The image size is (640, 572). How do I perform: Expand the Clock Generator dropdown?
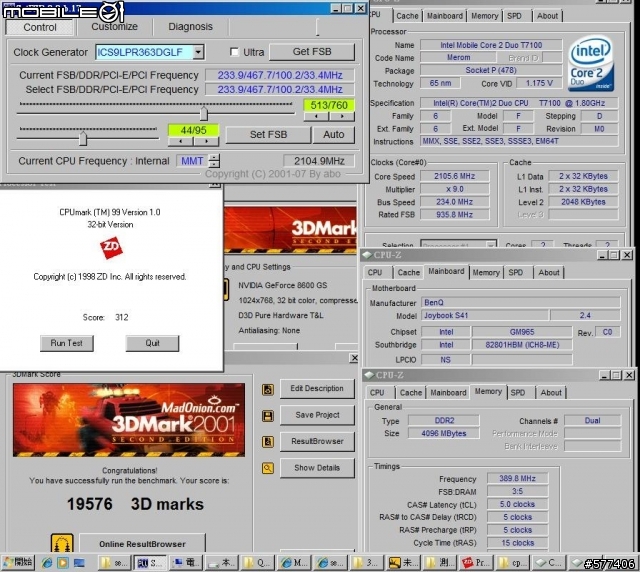tap(198, 52)
